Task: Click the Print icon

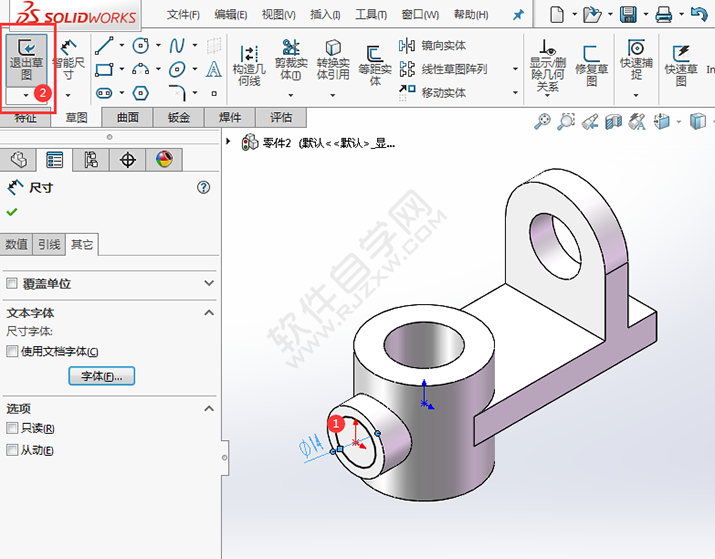Action: click(663, 15)
